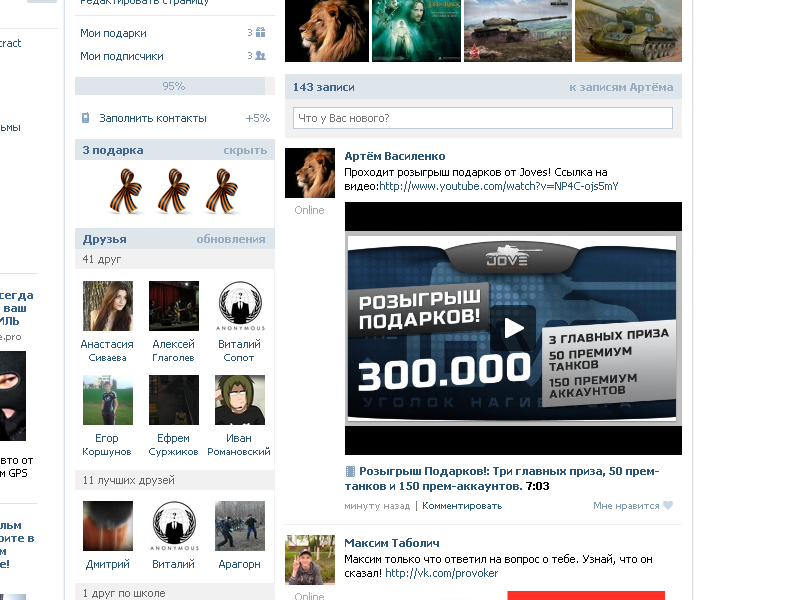Click the phone icon beside Заполнить контакты
Screen dimensions: 800x600
pyautogui.click(x=86, y=118)
